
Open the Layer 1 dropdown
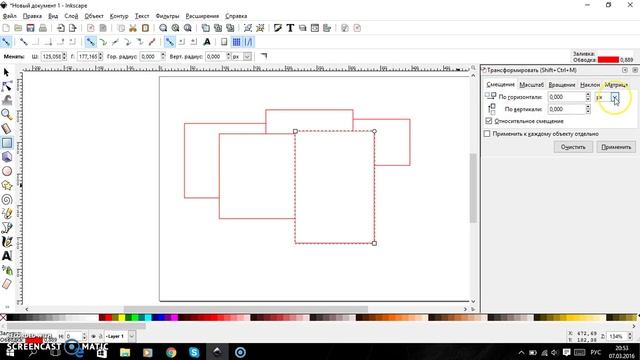click(132, 336)
